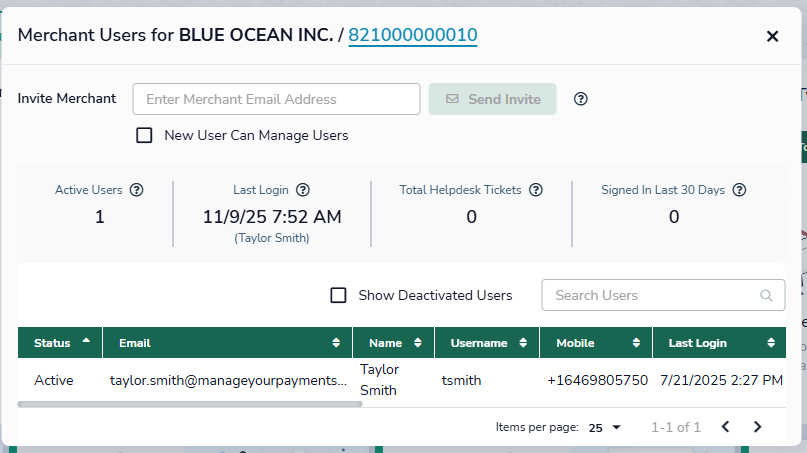Sort table by Username column
Image resolution: width=807 pixels, height=453 pixels.
486,343
